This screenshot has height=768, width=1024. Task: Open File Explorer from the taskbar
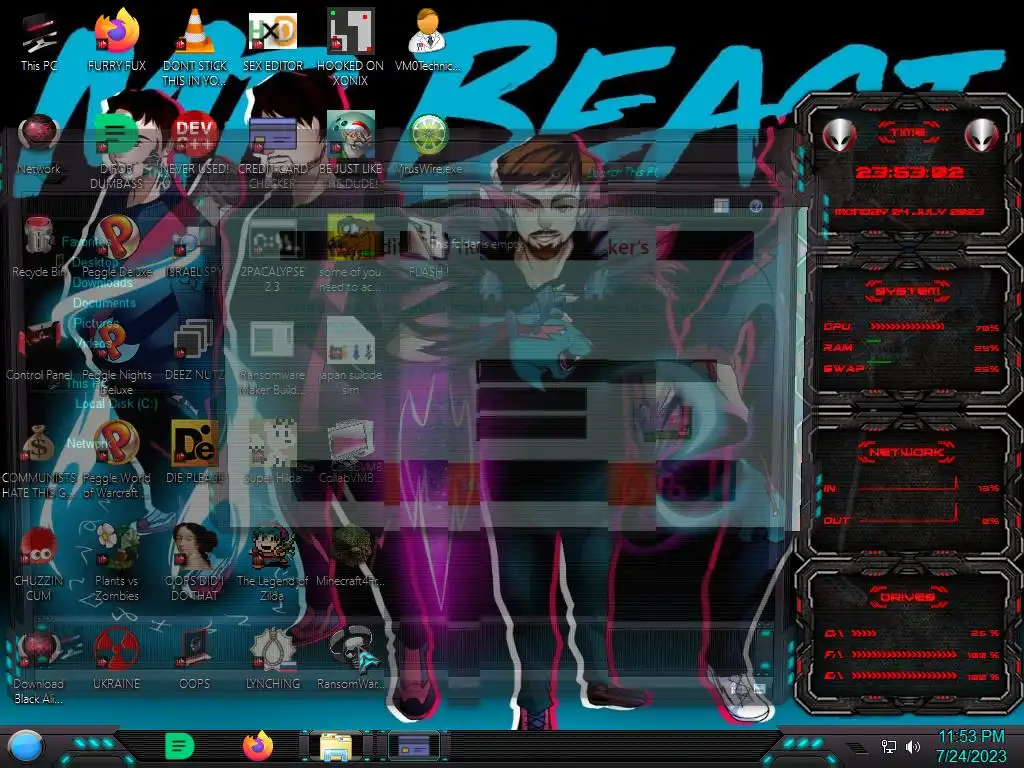click(x=336, y=746)
